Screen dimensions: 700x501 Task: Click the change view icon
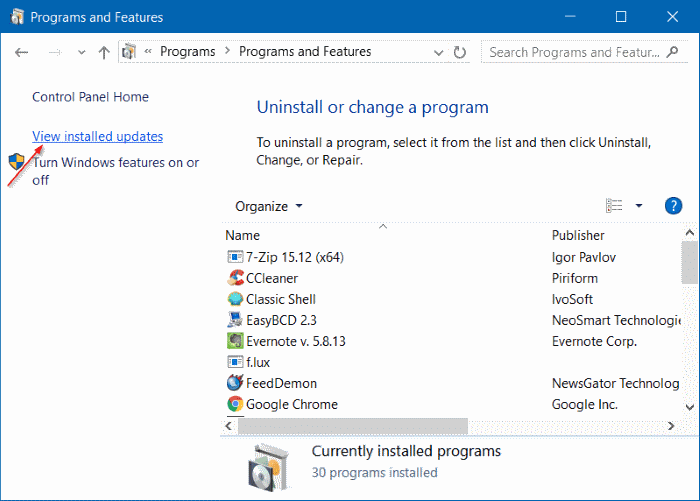(614, 206)
